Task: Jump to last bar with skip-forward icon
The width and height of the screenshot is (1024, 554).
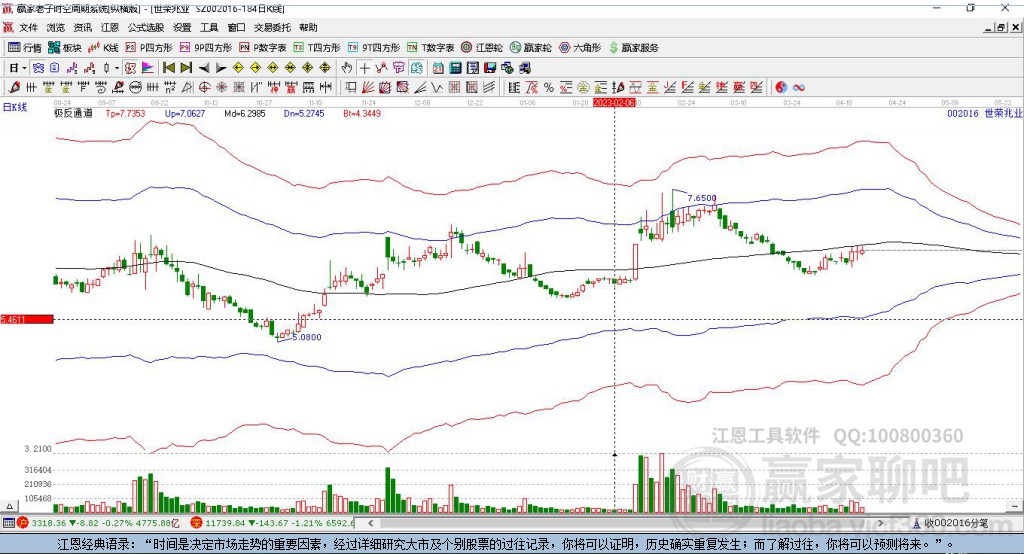Action: point(186,68)
